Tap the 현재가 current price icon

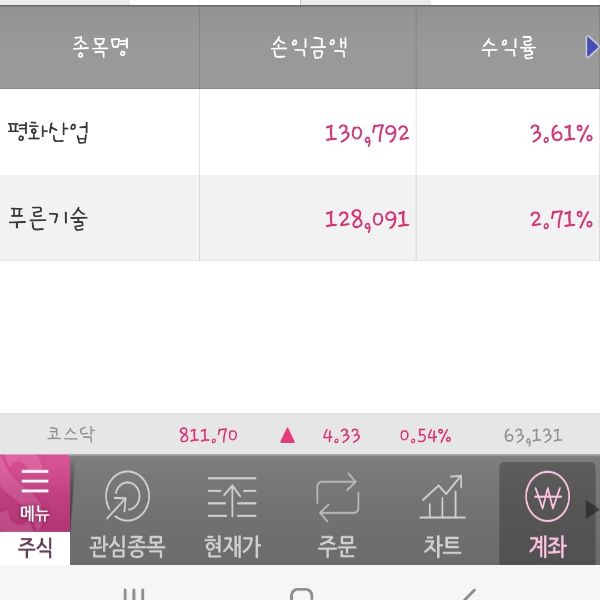pos(232,510)
